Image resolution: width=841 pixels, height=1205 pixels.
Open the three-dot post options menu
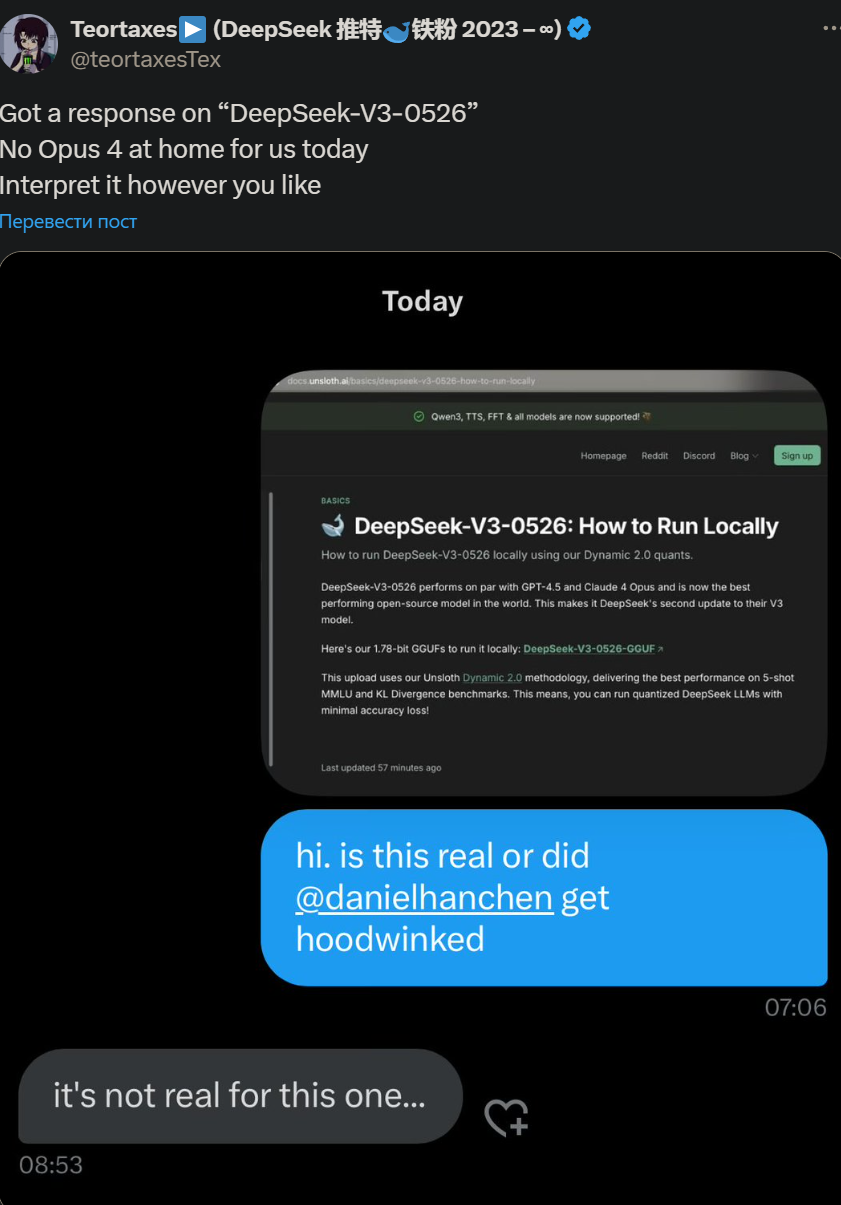(x=831, y=28)
